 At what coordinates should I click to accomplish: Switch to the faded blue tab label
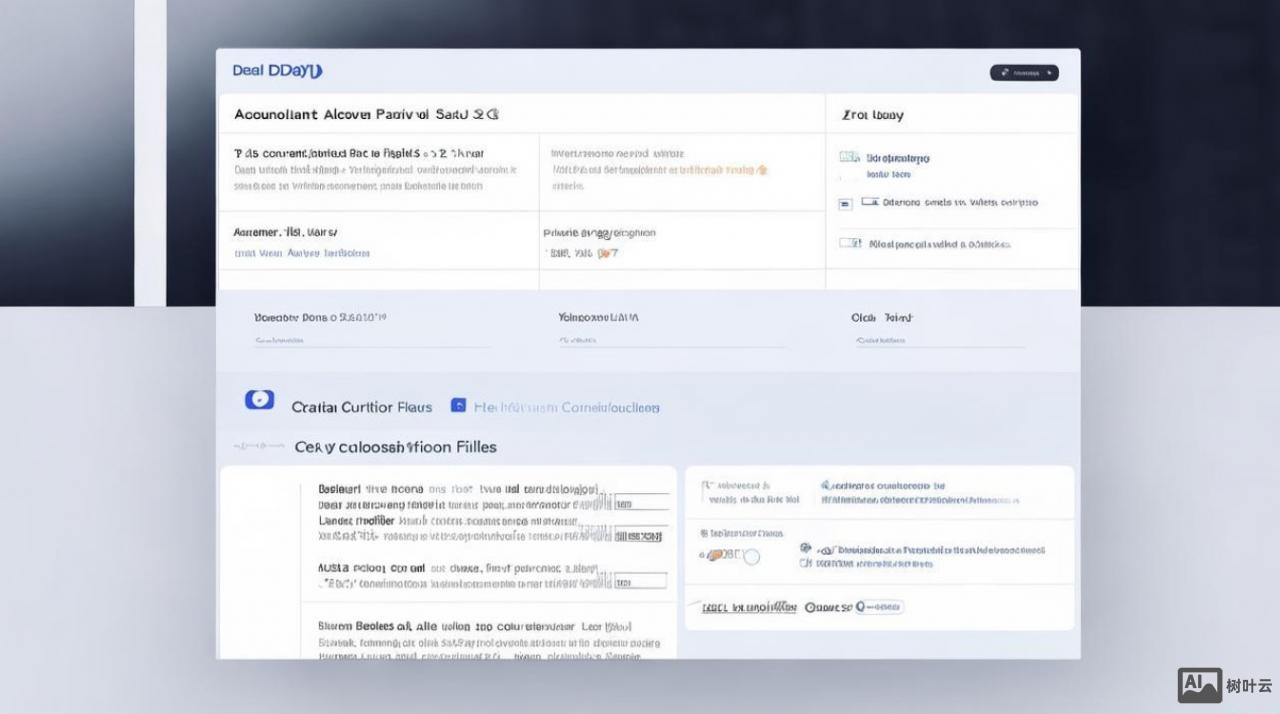(x=566, y=407)
